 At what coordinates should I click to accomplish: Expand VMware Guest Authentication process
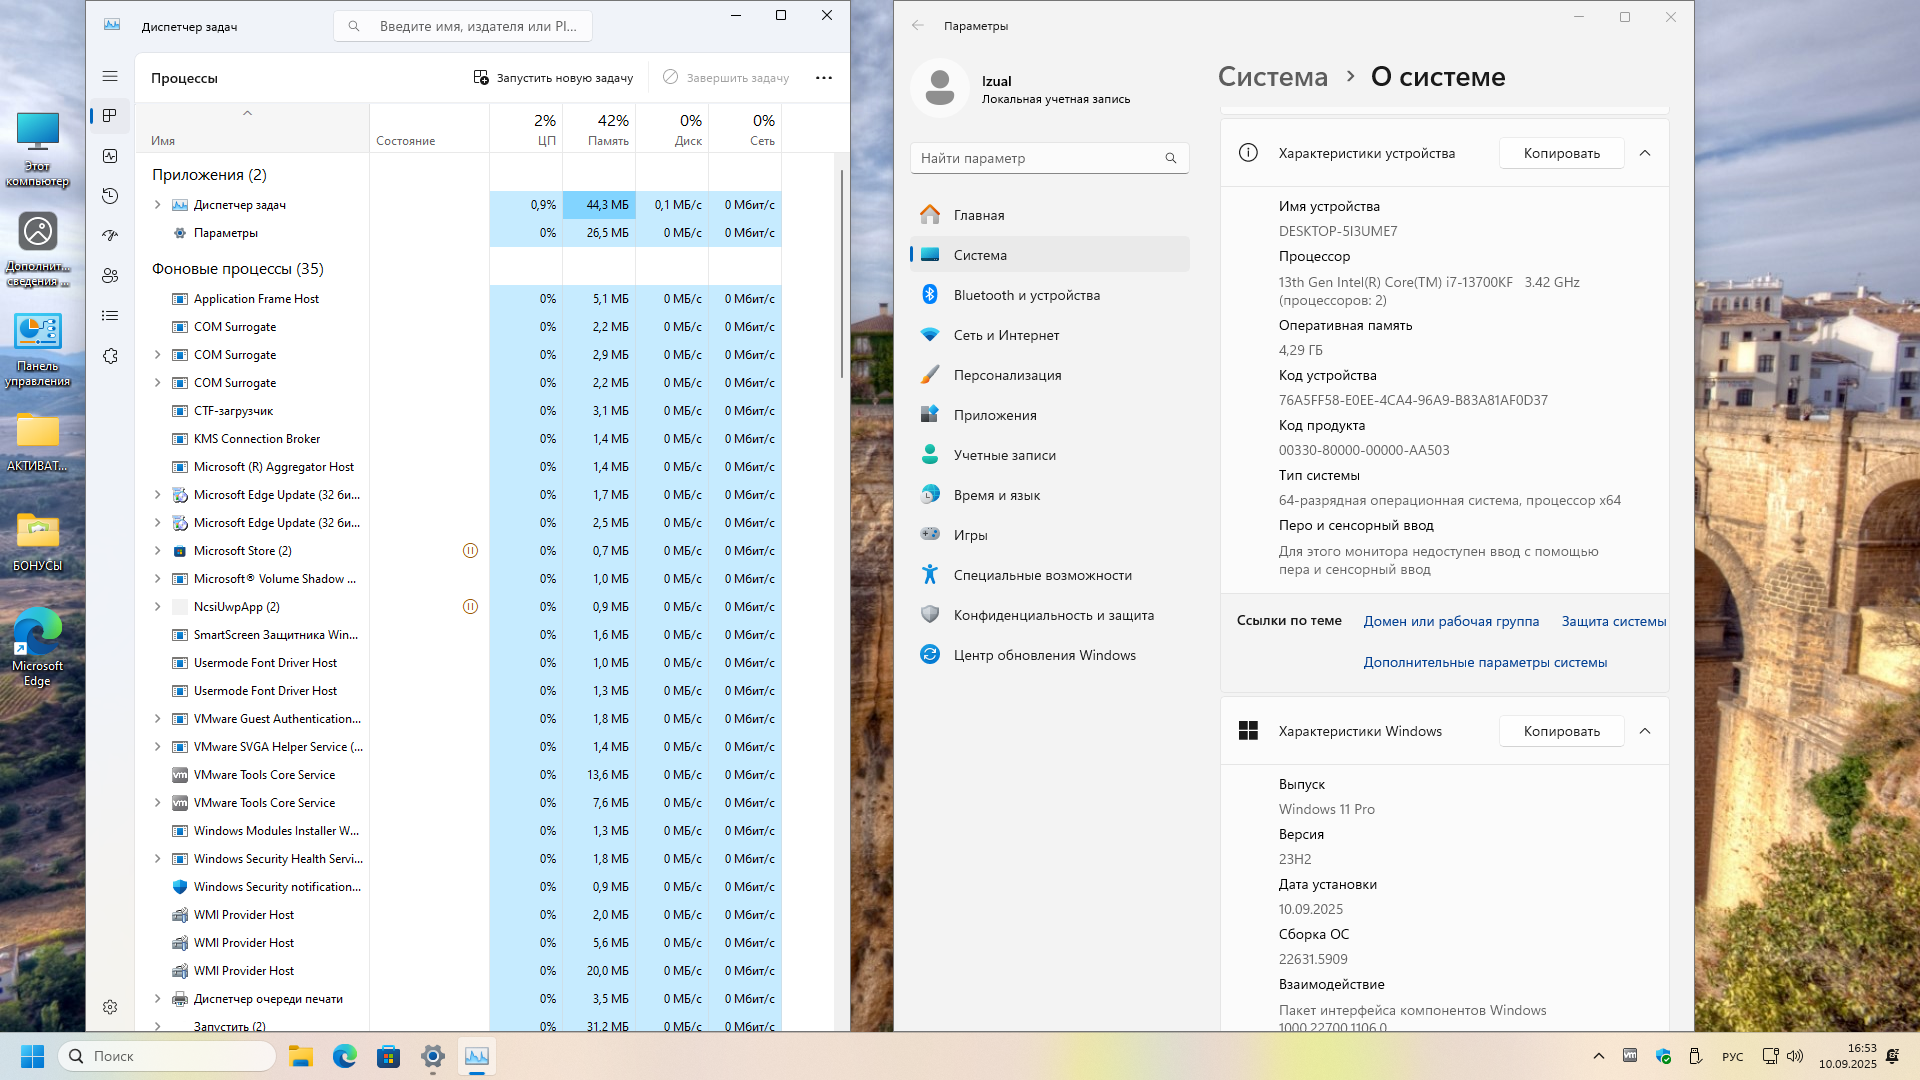tap(157, 719)
